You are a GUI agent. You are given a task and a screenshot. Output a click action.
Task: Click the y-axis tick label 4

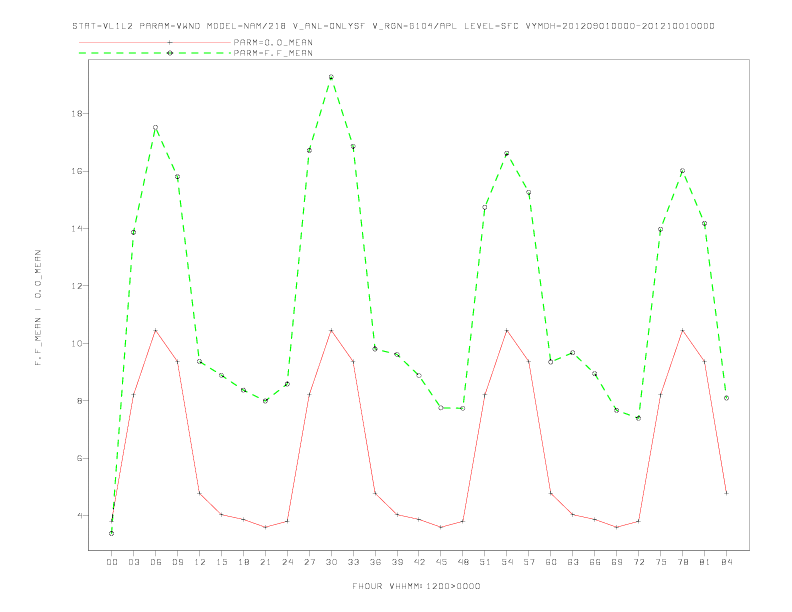[x=79, y=516]
